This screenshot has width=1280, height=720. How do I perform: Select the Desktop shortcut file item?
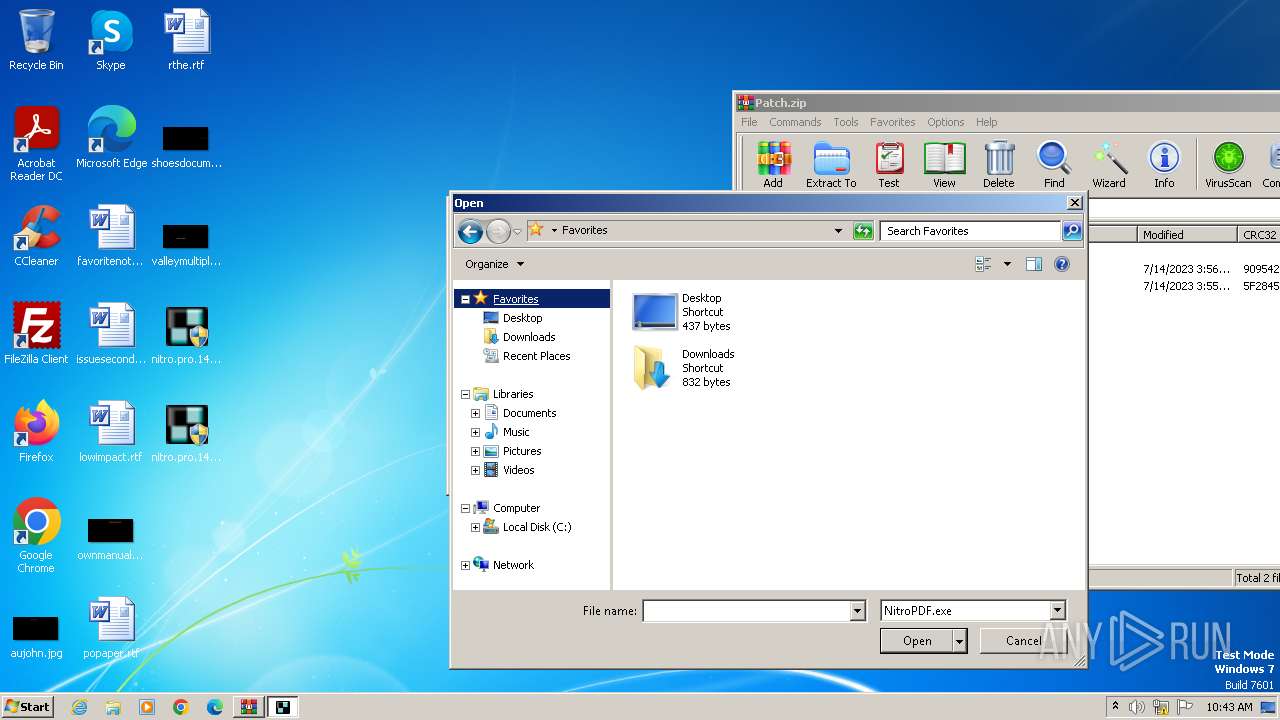(x=683, y=312)
